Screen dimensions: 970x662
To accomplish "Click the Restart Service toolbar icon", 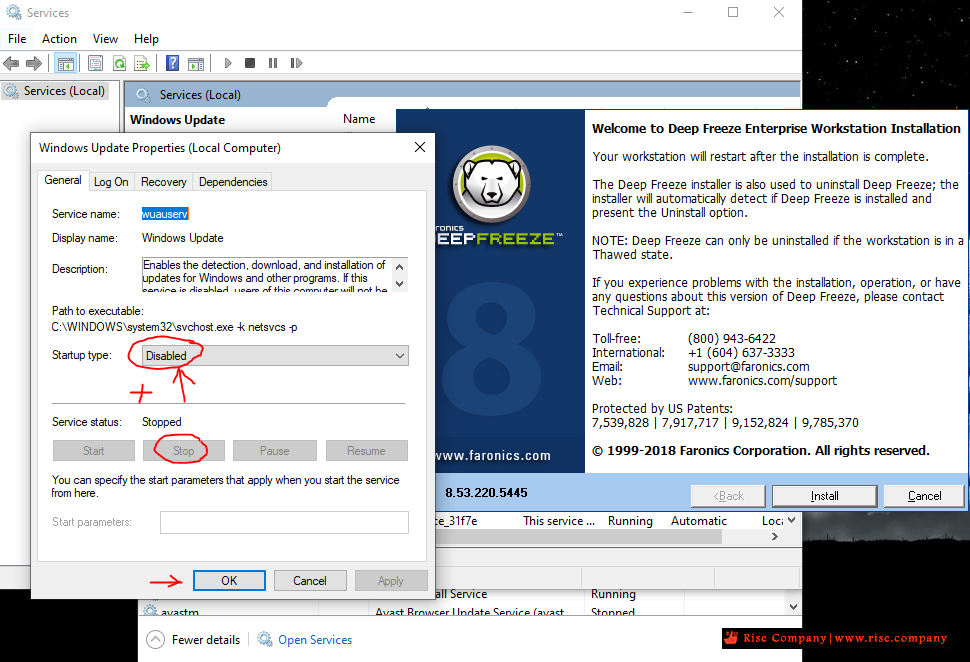I will click(x=296, y=63).
